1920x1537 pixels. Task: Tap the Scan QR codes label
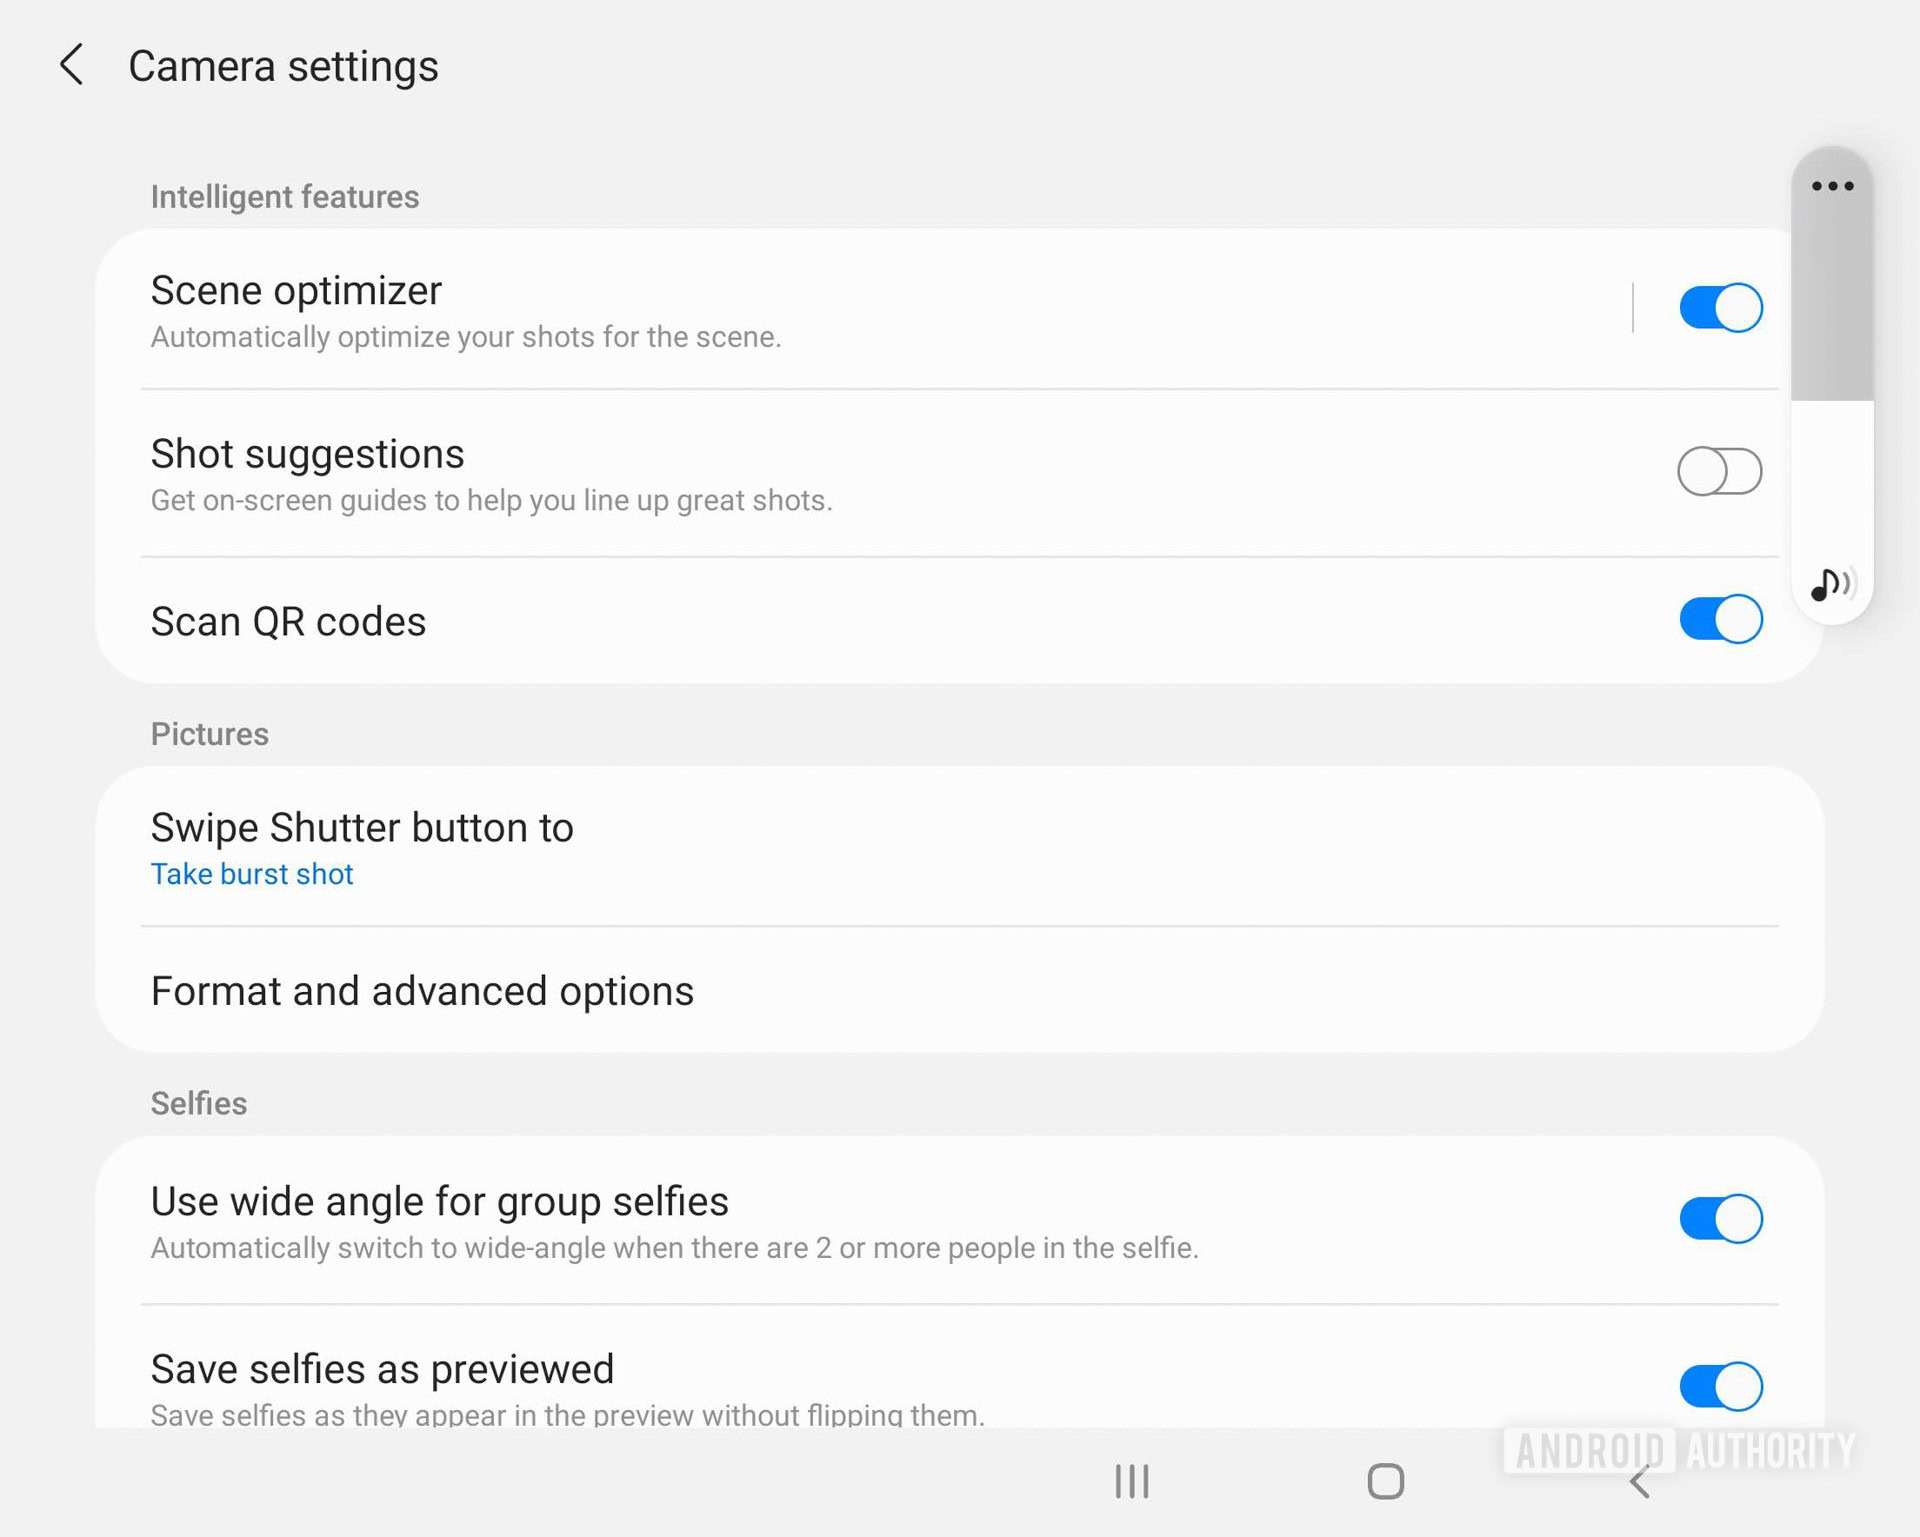click(288, 622)
